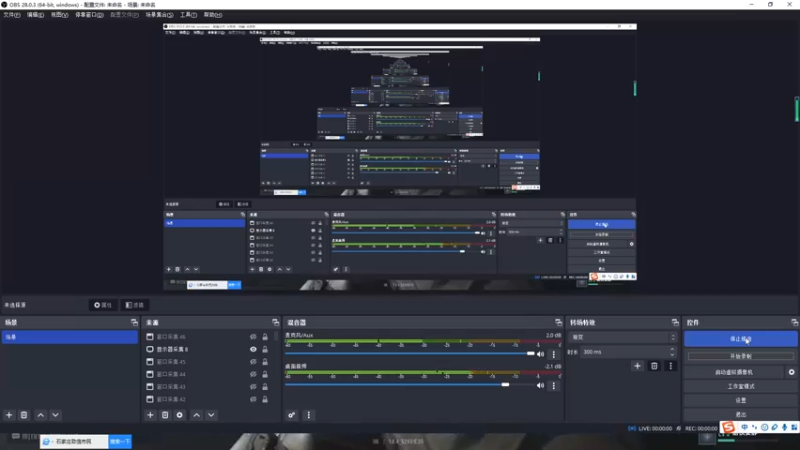Remove the selected scene with the trash icon

[24, 415]
